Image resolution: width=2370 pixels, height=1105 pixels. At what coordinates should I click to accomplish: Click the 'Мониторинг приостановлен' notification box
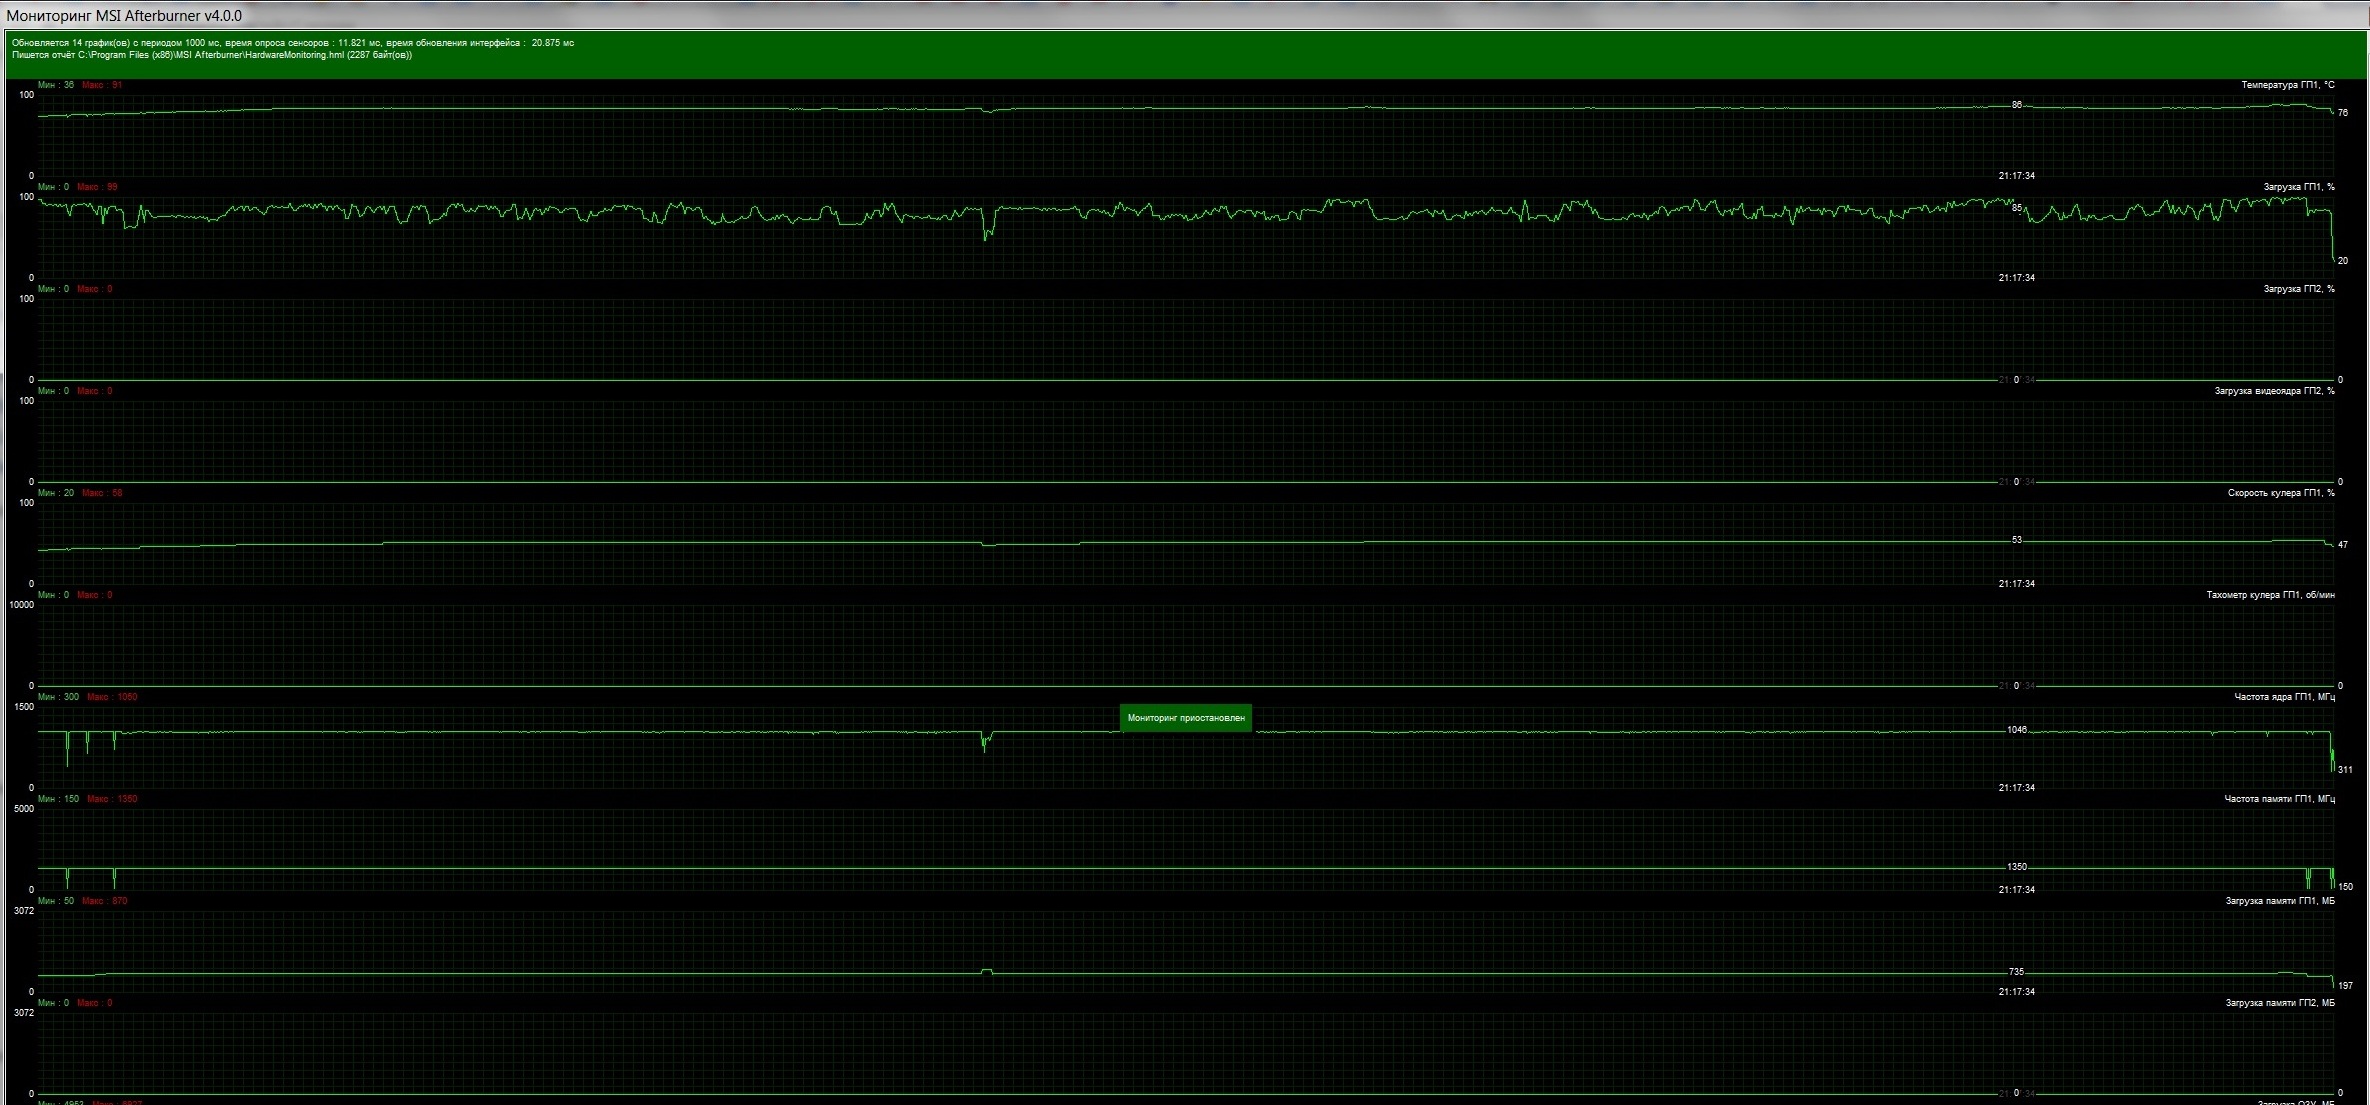point(1185,718)
